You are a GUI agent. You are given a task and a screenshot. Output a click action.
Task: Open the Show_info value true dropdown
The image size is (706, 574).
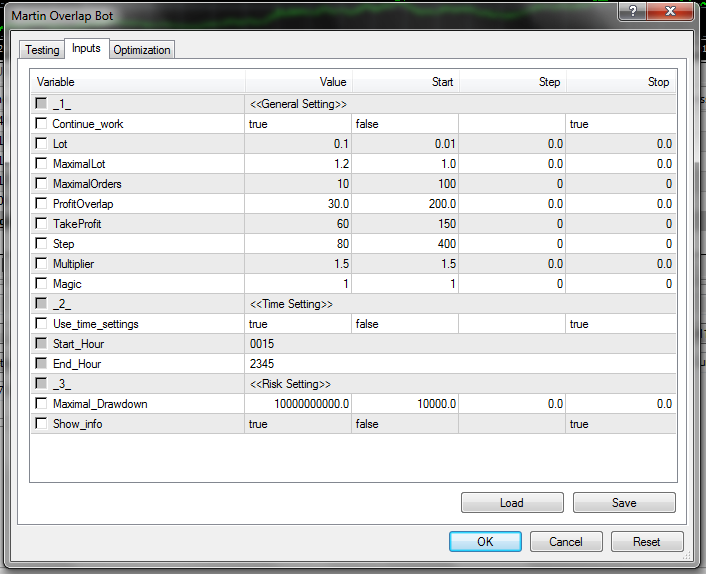[298, 424]
